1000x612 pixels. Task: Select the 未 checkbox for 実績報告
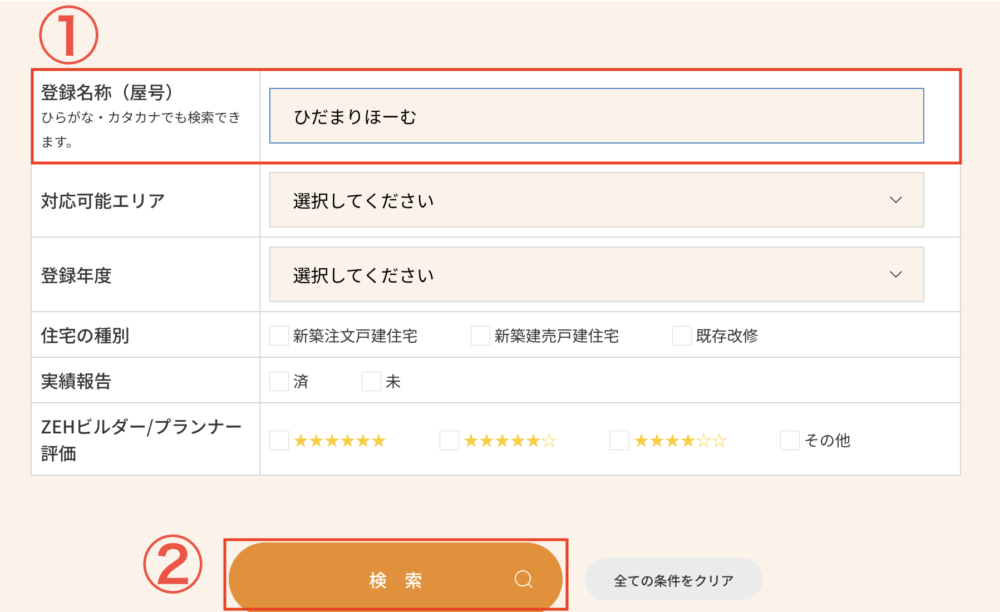coord(371,381)
